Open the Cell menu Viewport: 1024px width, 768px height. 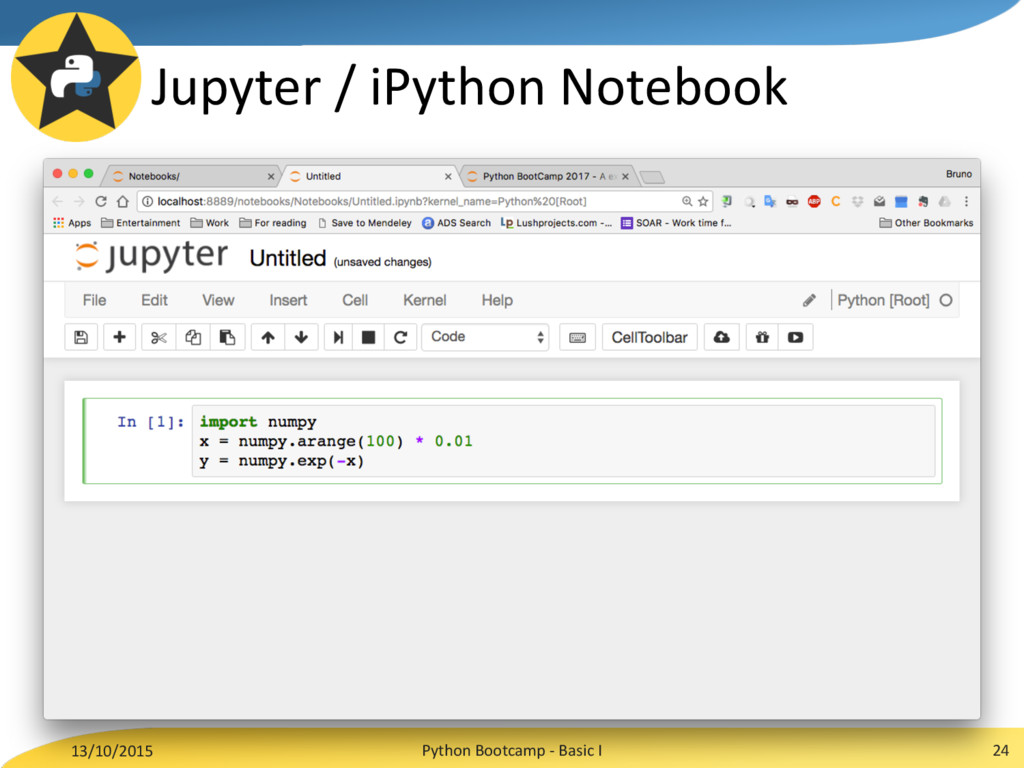(355, 300)
